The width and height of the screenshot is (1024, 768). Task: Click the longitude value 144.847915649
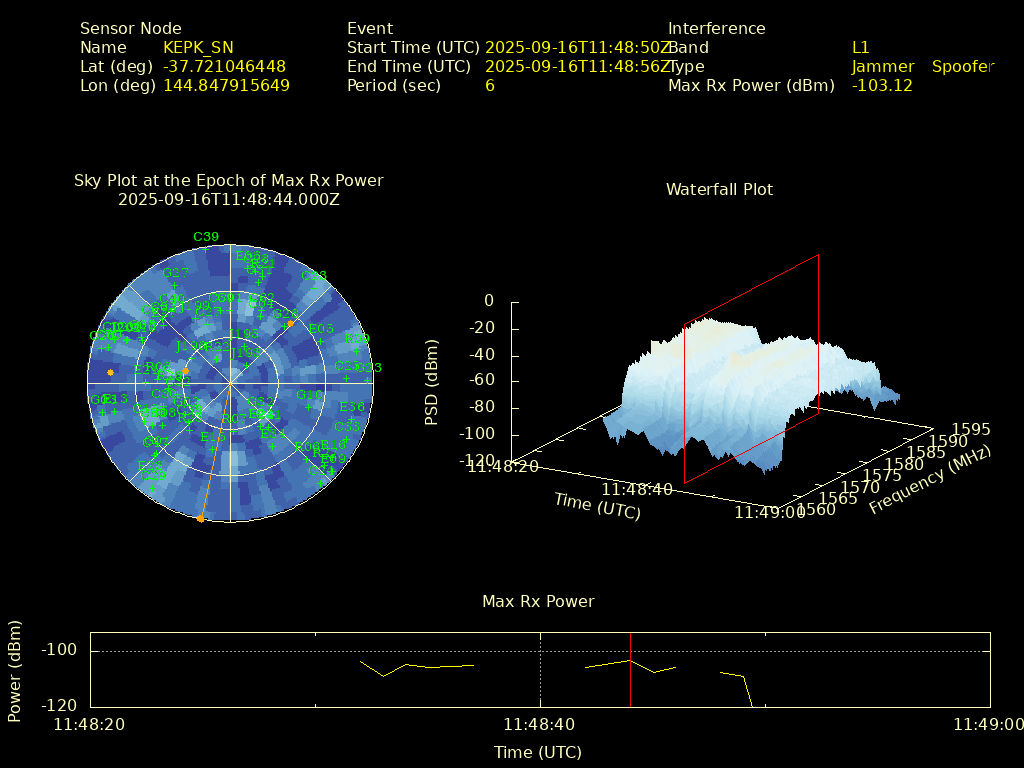pos(226,85)
